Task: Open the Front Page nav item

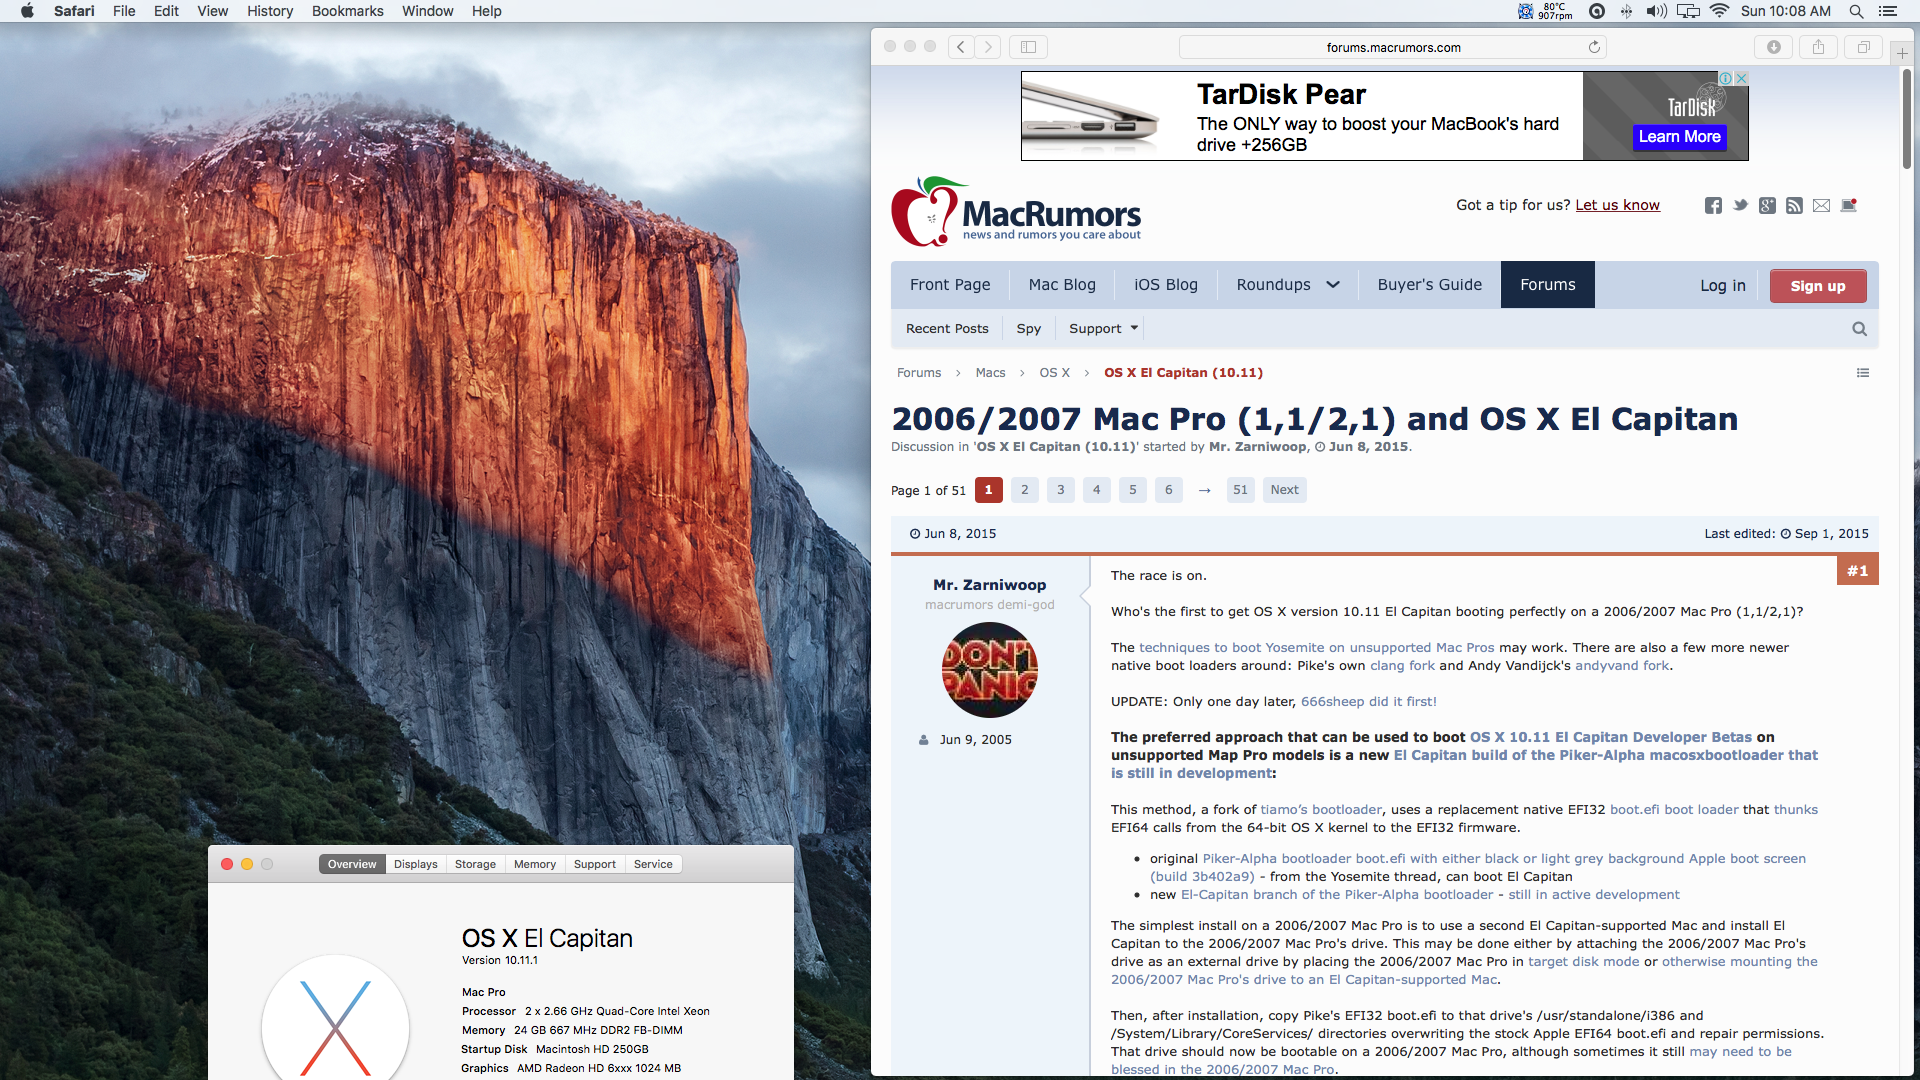Action: 950,285
